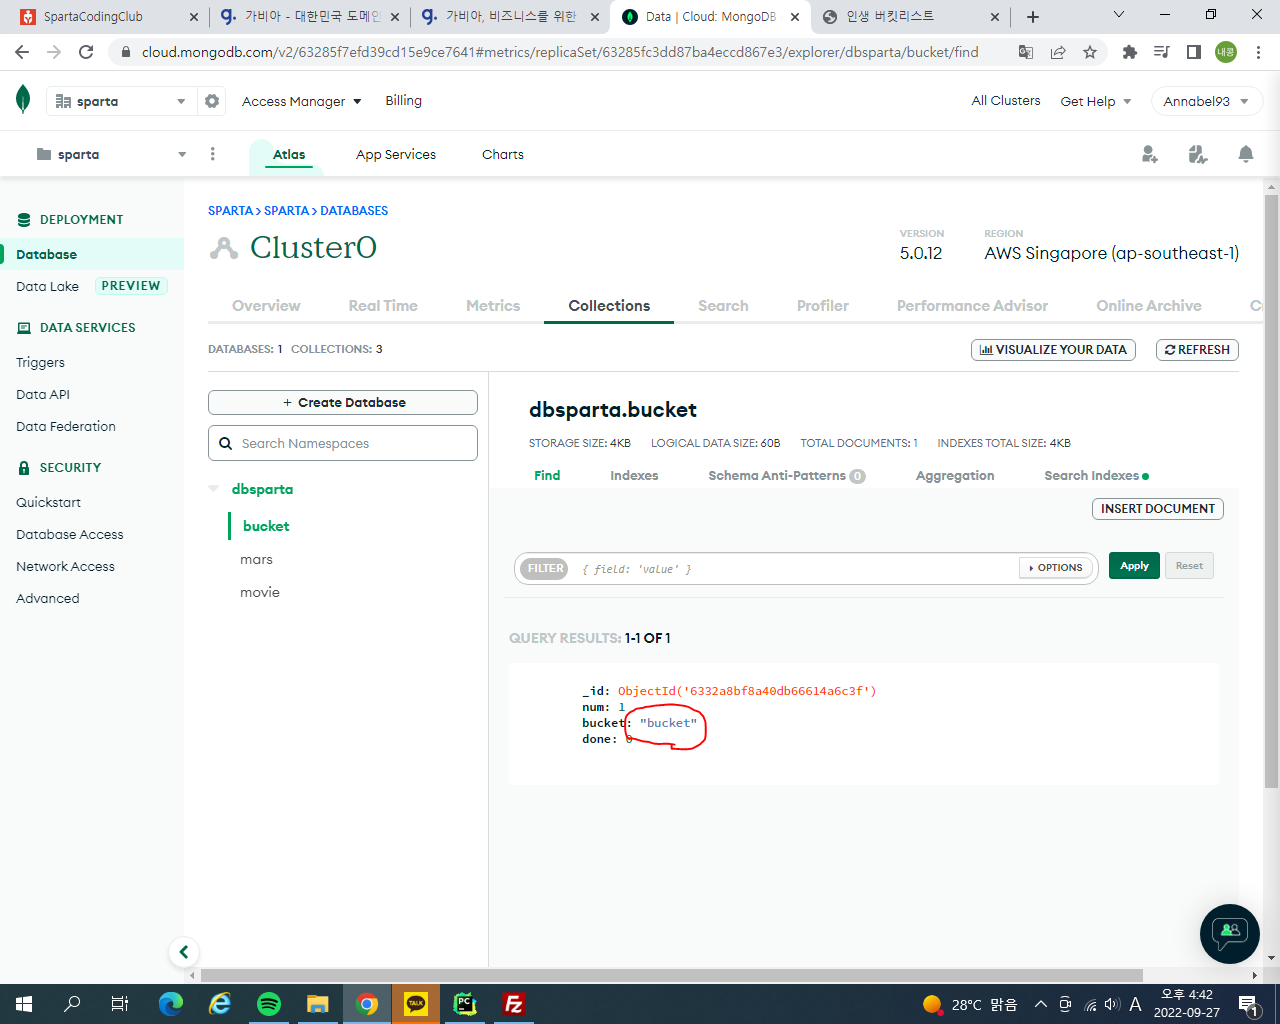Open the support chat bubble

pyautogui.click(x=1230, y=934)
